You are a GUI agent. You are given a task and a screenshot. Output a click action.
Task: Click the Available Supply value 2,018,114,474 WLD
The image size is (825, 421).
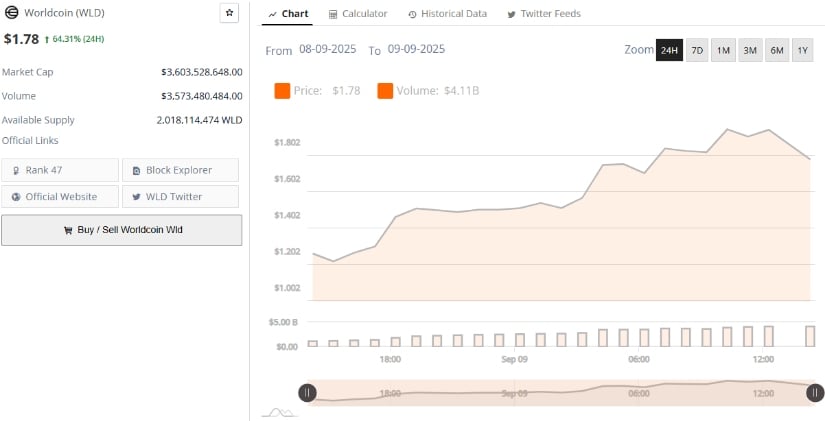coord(199,120)
